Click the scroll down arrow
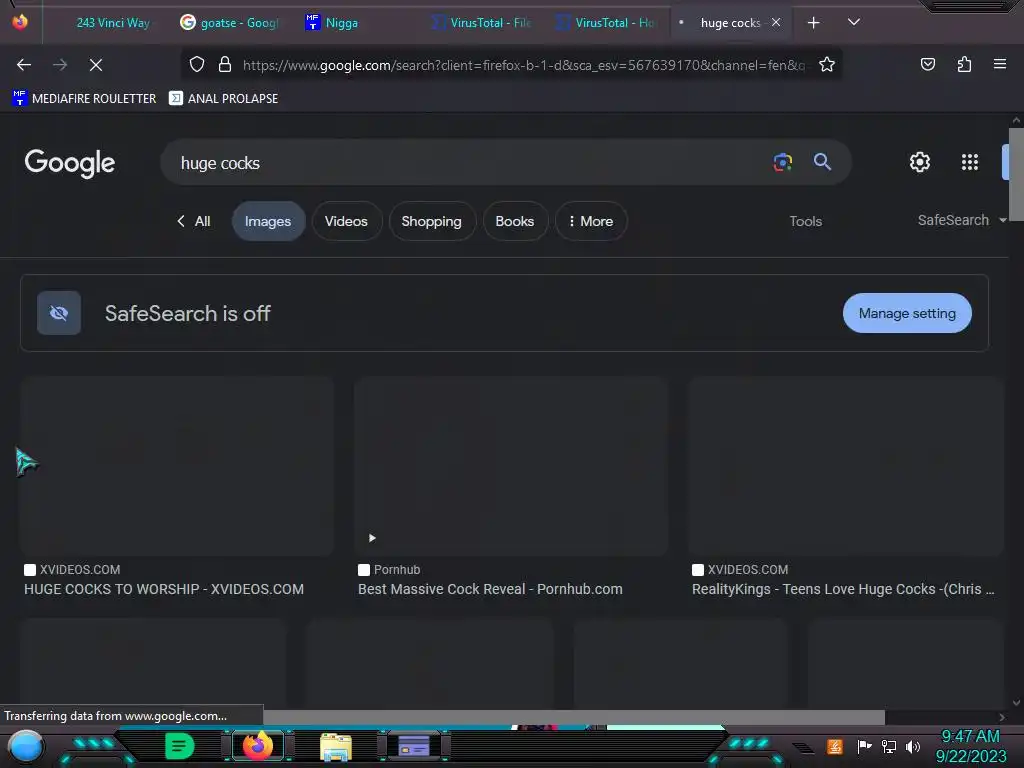 pos(1016,703)
